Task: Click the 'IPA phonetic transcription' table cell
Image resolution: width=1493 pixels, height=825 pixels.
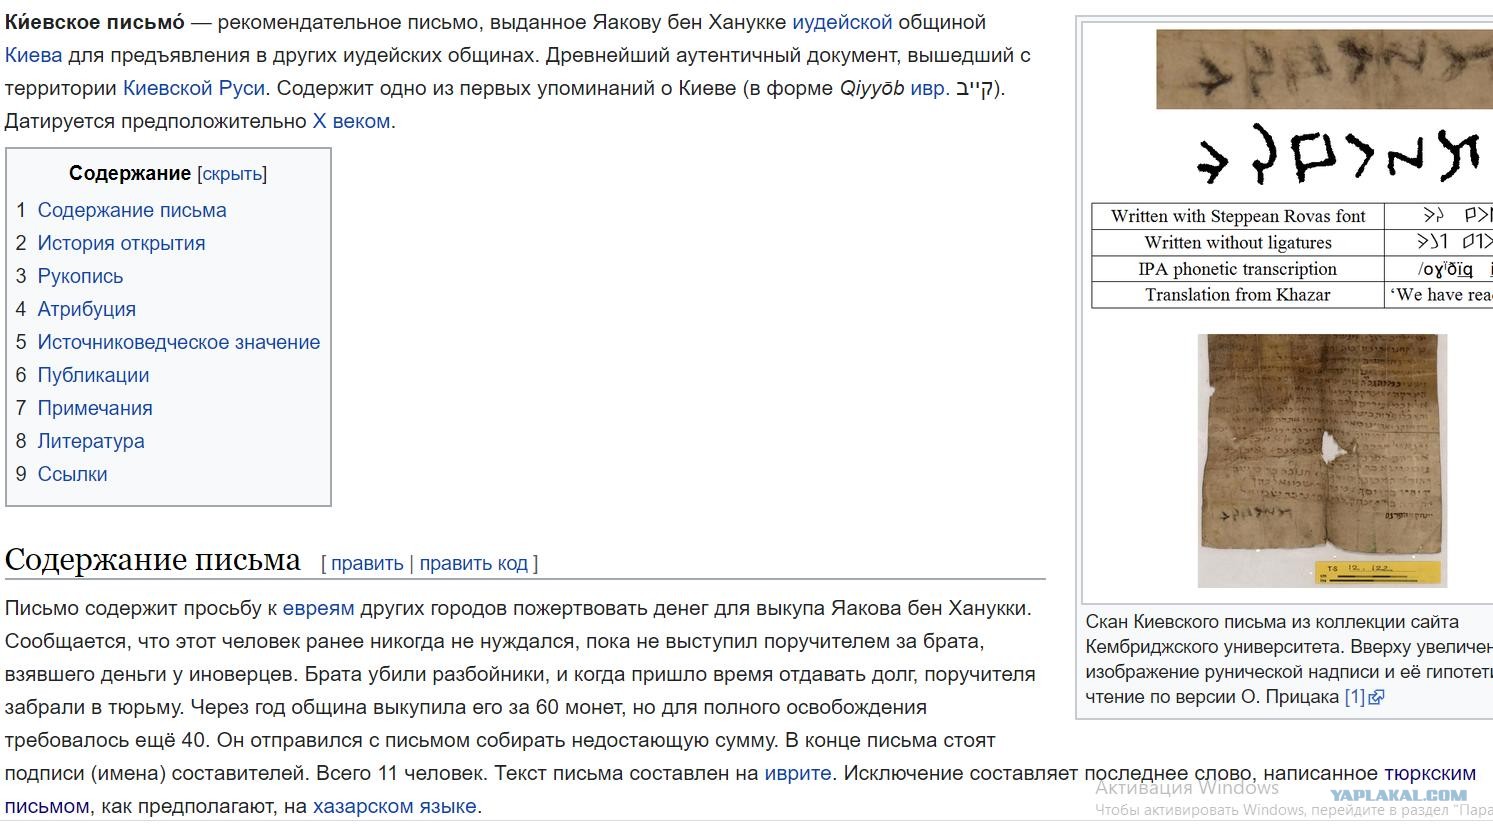Action: coord(1238,269)
